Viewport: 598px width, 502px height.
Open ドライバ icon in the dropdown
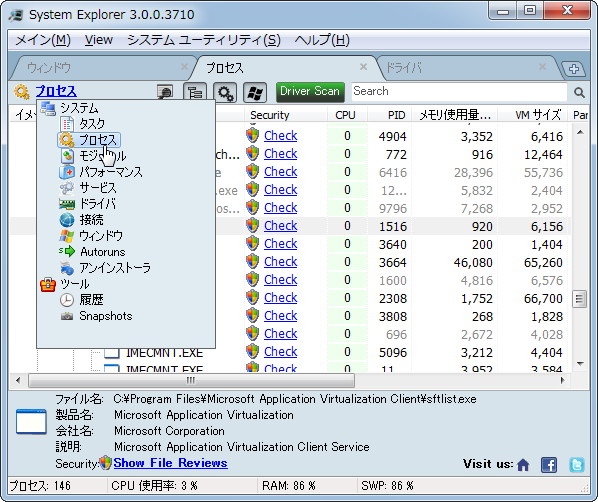(67, 204)
